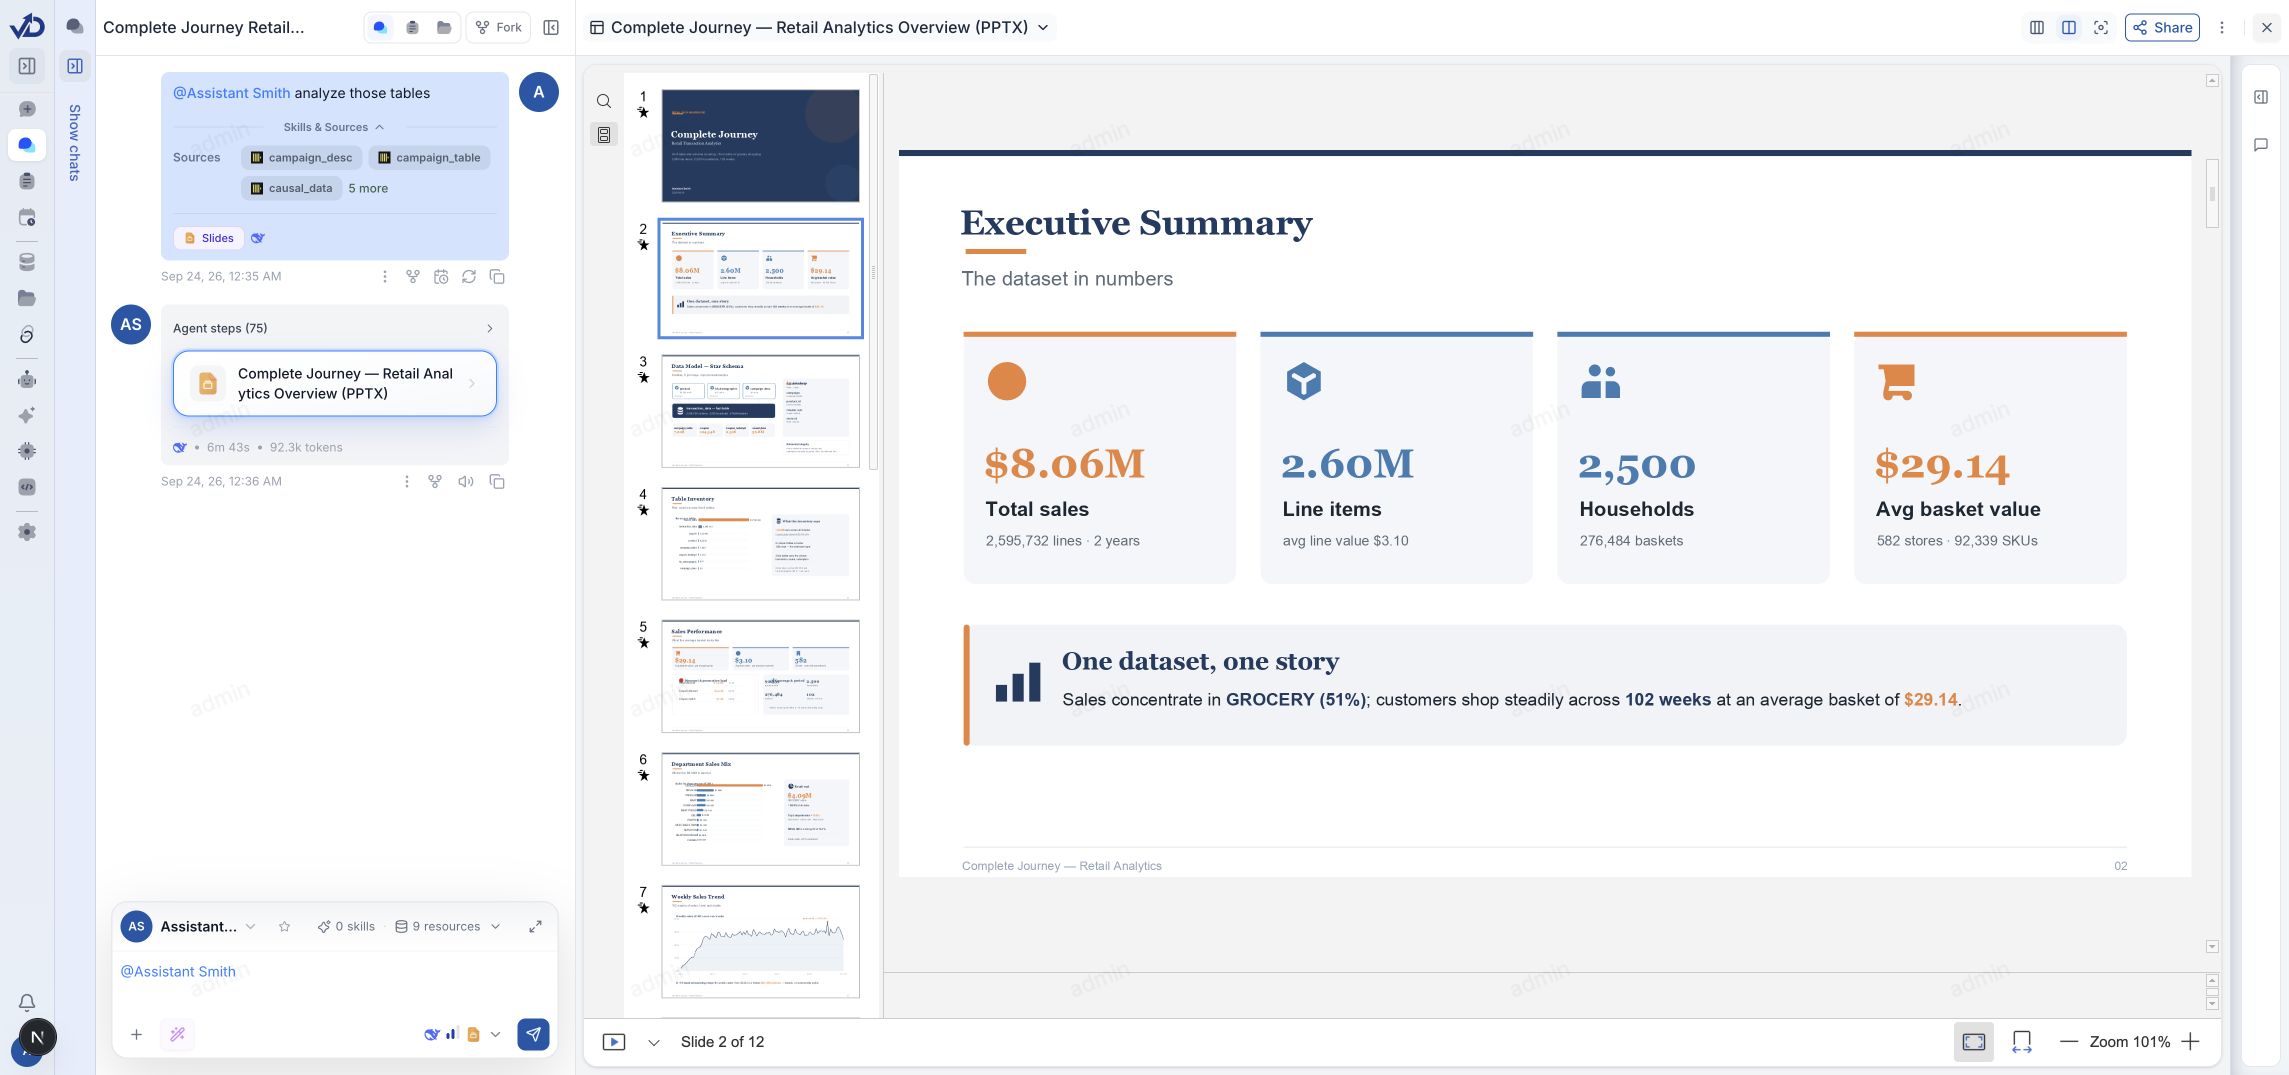This screenshot has width=2289, height=1075.
Task: Open the 9 resources dropdown
Action: pyautogui.click(x=448, y=926)
